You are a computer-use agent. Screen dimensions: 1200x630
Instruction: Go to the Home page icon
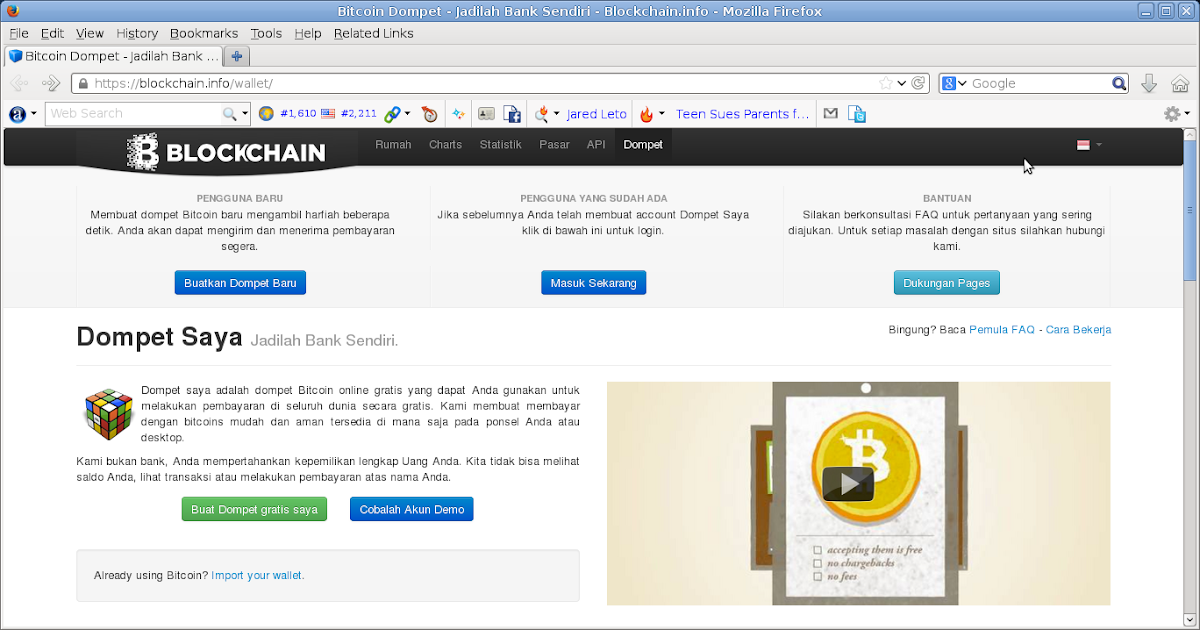pos(1178,83)
